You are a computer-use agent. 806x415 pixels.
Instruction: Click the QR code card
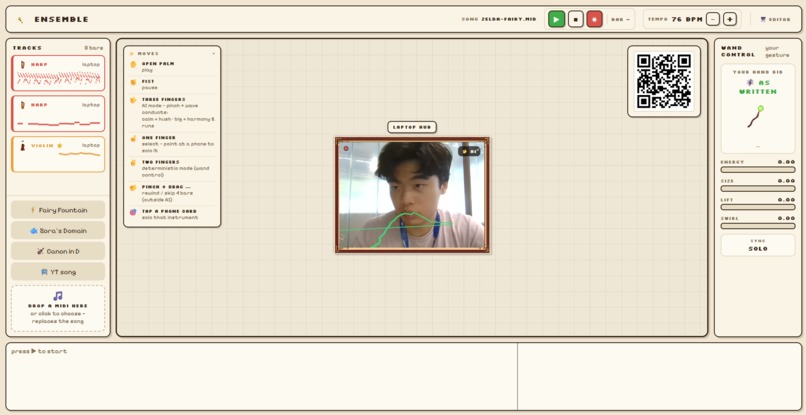pyautogui.click(x=664, y=81)
